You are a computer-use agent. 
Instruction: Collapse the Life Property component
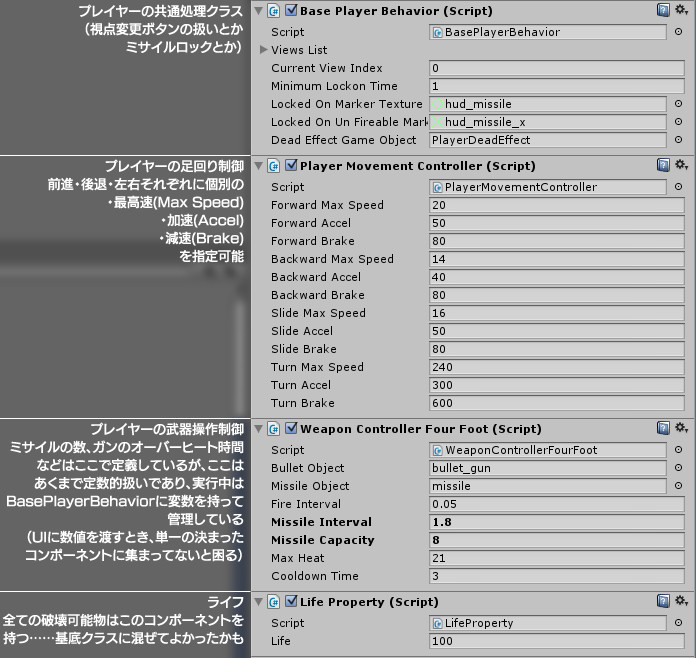pyautogui.click(x=258, y=602)
